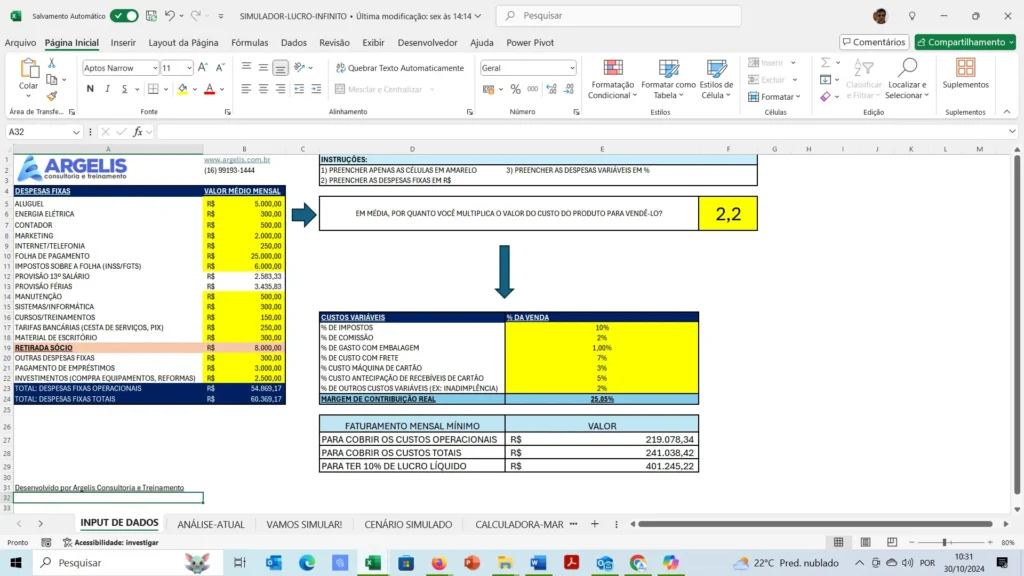1024x576 pixels.
Task: Open Formatação Condicional menu
Action: pyautogui.click(x=612, y=79)
